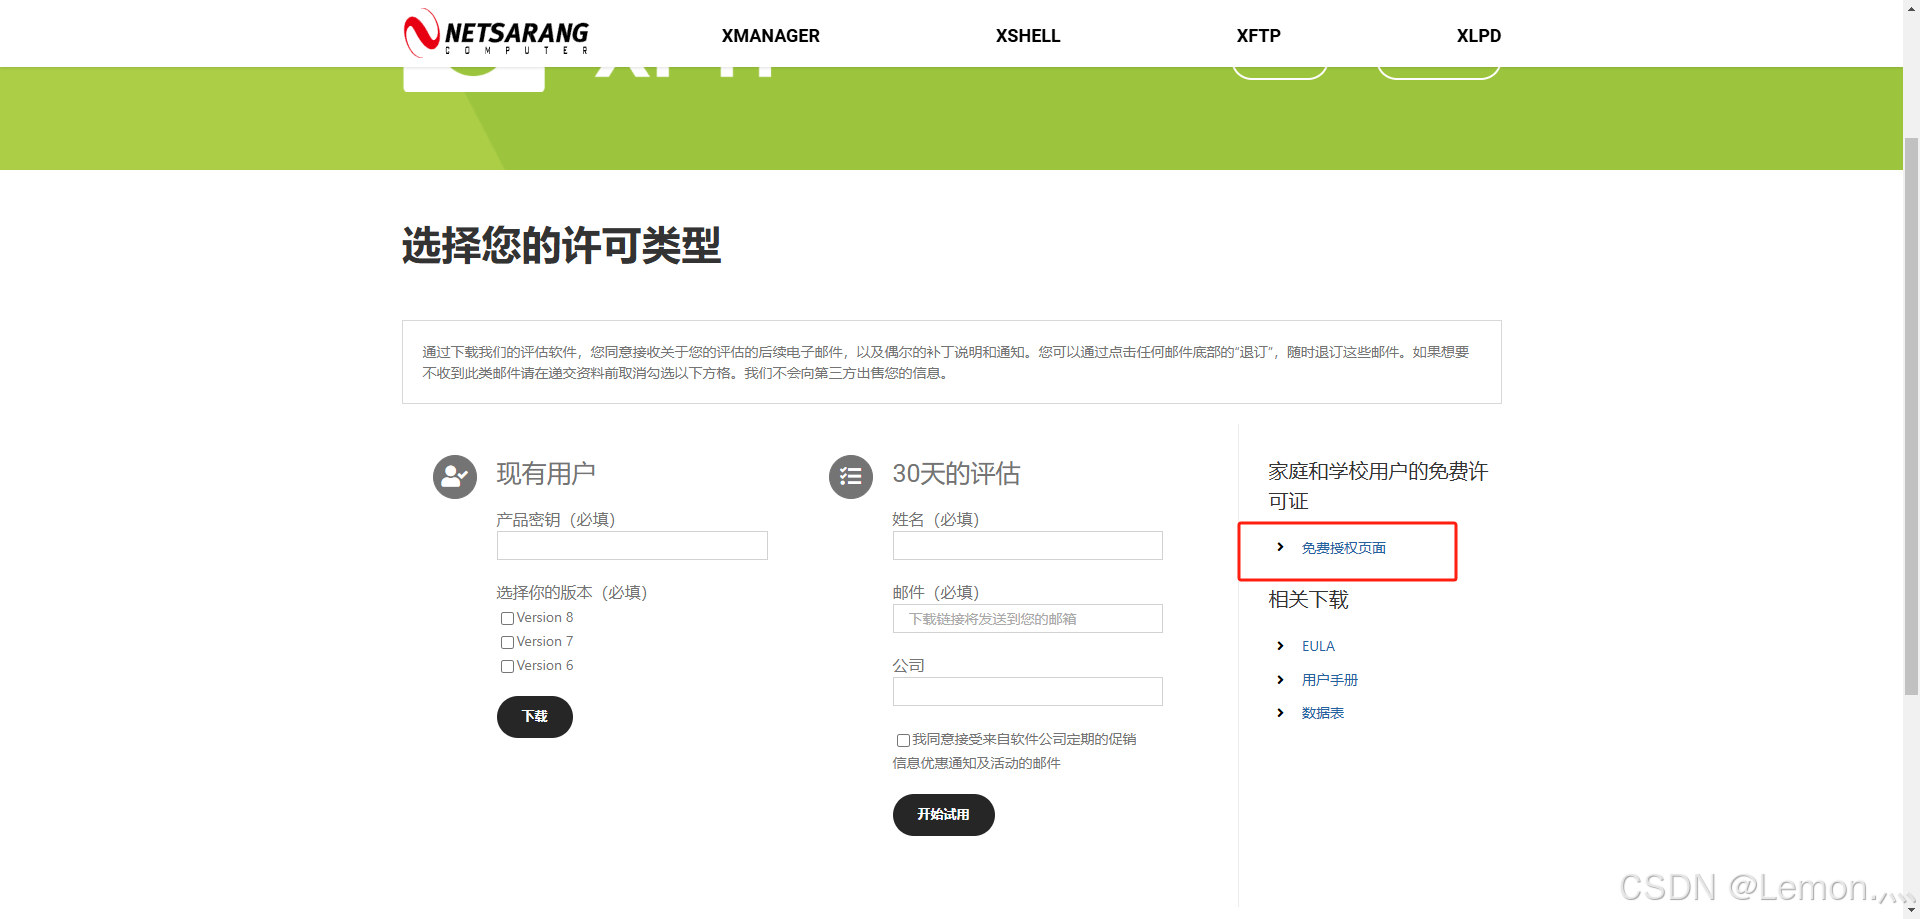Click the chevron beside 数据表
This screenshot has height=919, width=1920.
(1280, 713)
